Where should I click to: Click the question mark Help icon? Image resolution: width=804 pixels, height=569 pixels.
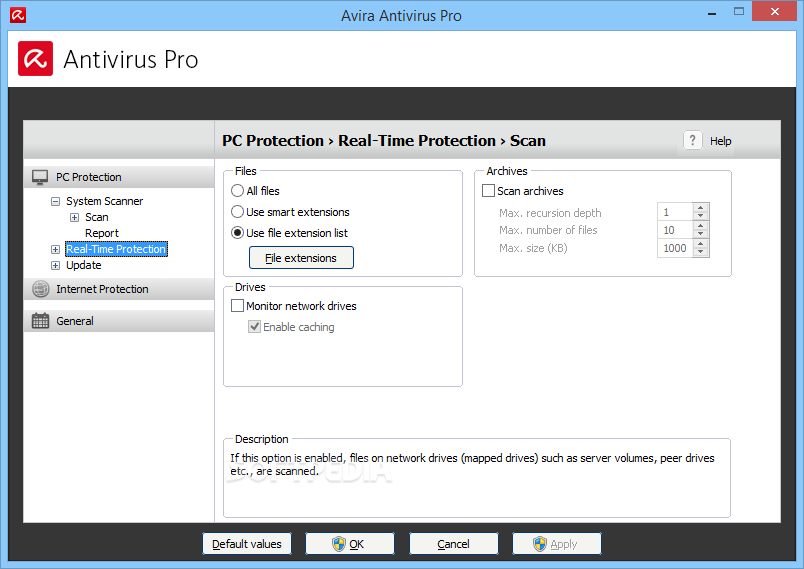[x=692, y=140]
